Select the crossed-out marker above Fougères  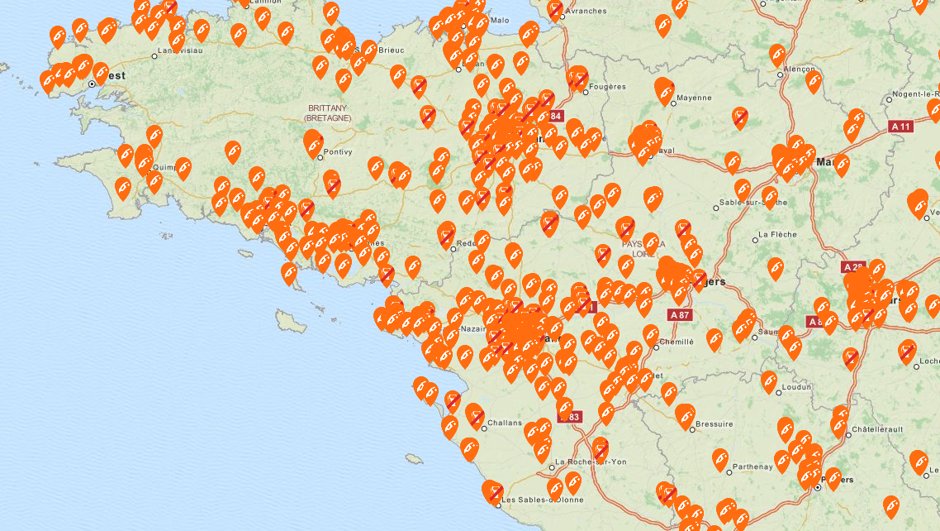coord(578,78)
